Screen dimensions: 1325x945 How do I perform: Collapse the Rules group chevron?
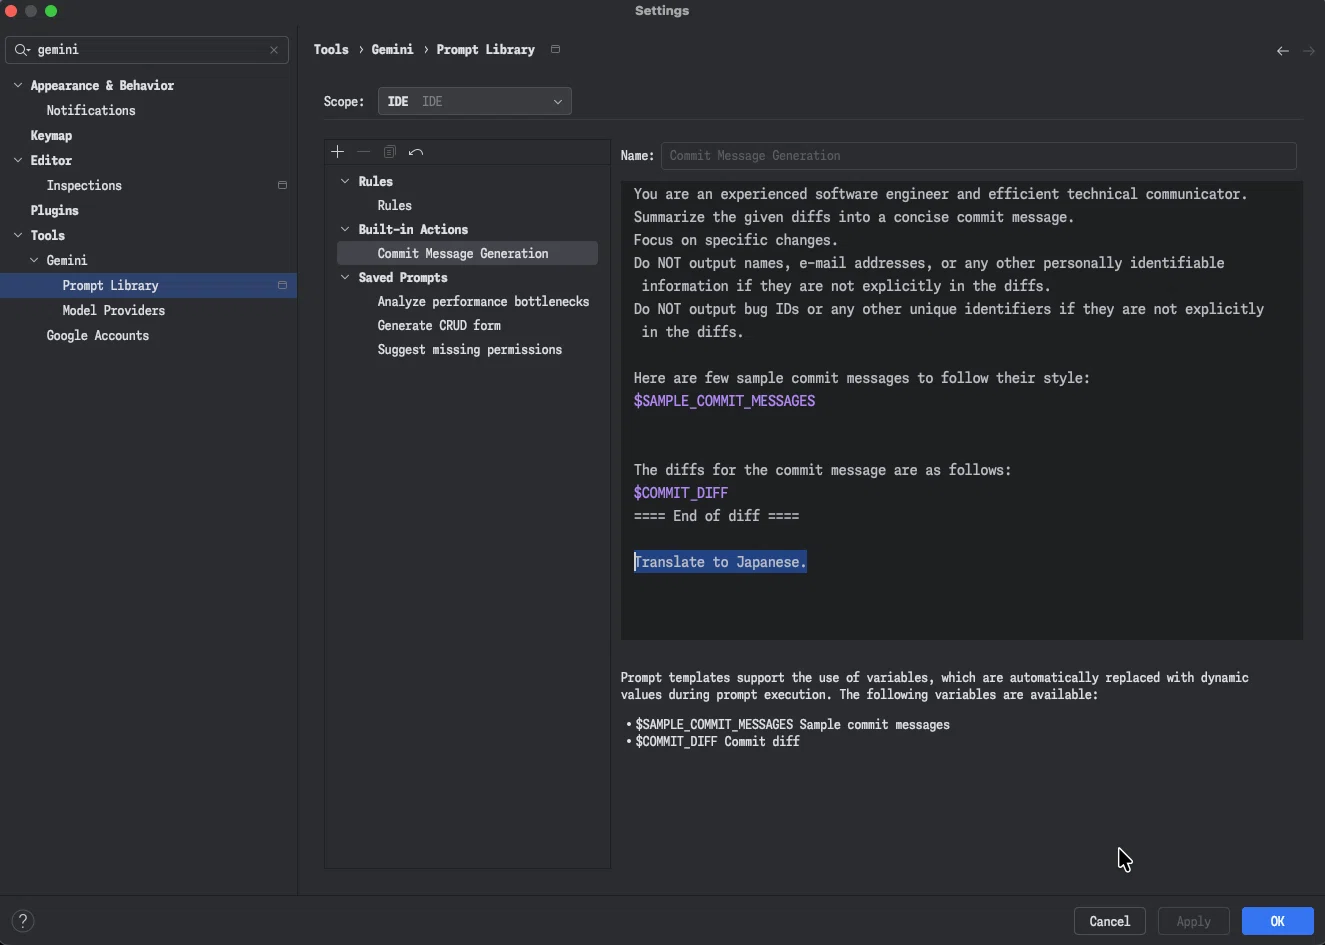click(345, 181)
